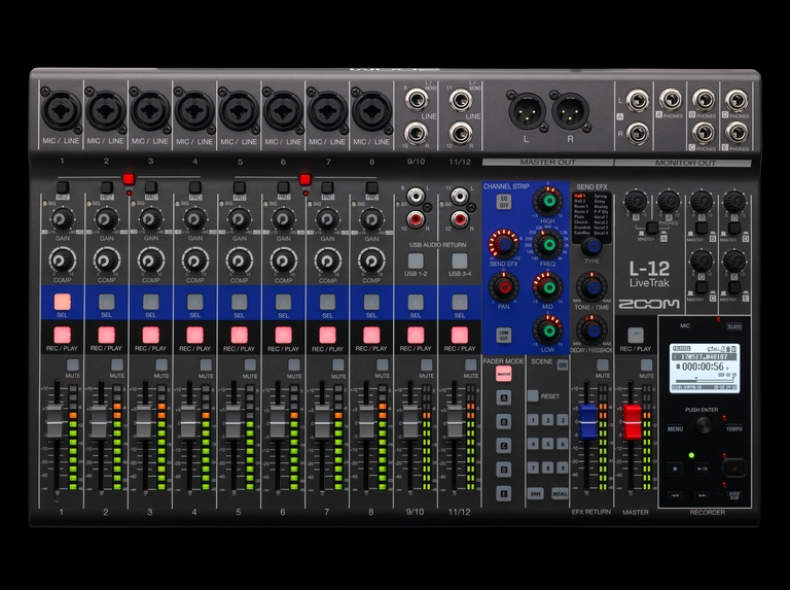Enable the USB 1-2 audio return button
Viewport: 790px width, 590px height.
(415, 260)
